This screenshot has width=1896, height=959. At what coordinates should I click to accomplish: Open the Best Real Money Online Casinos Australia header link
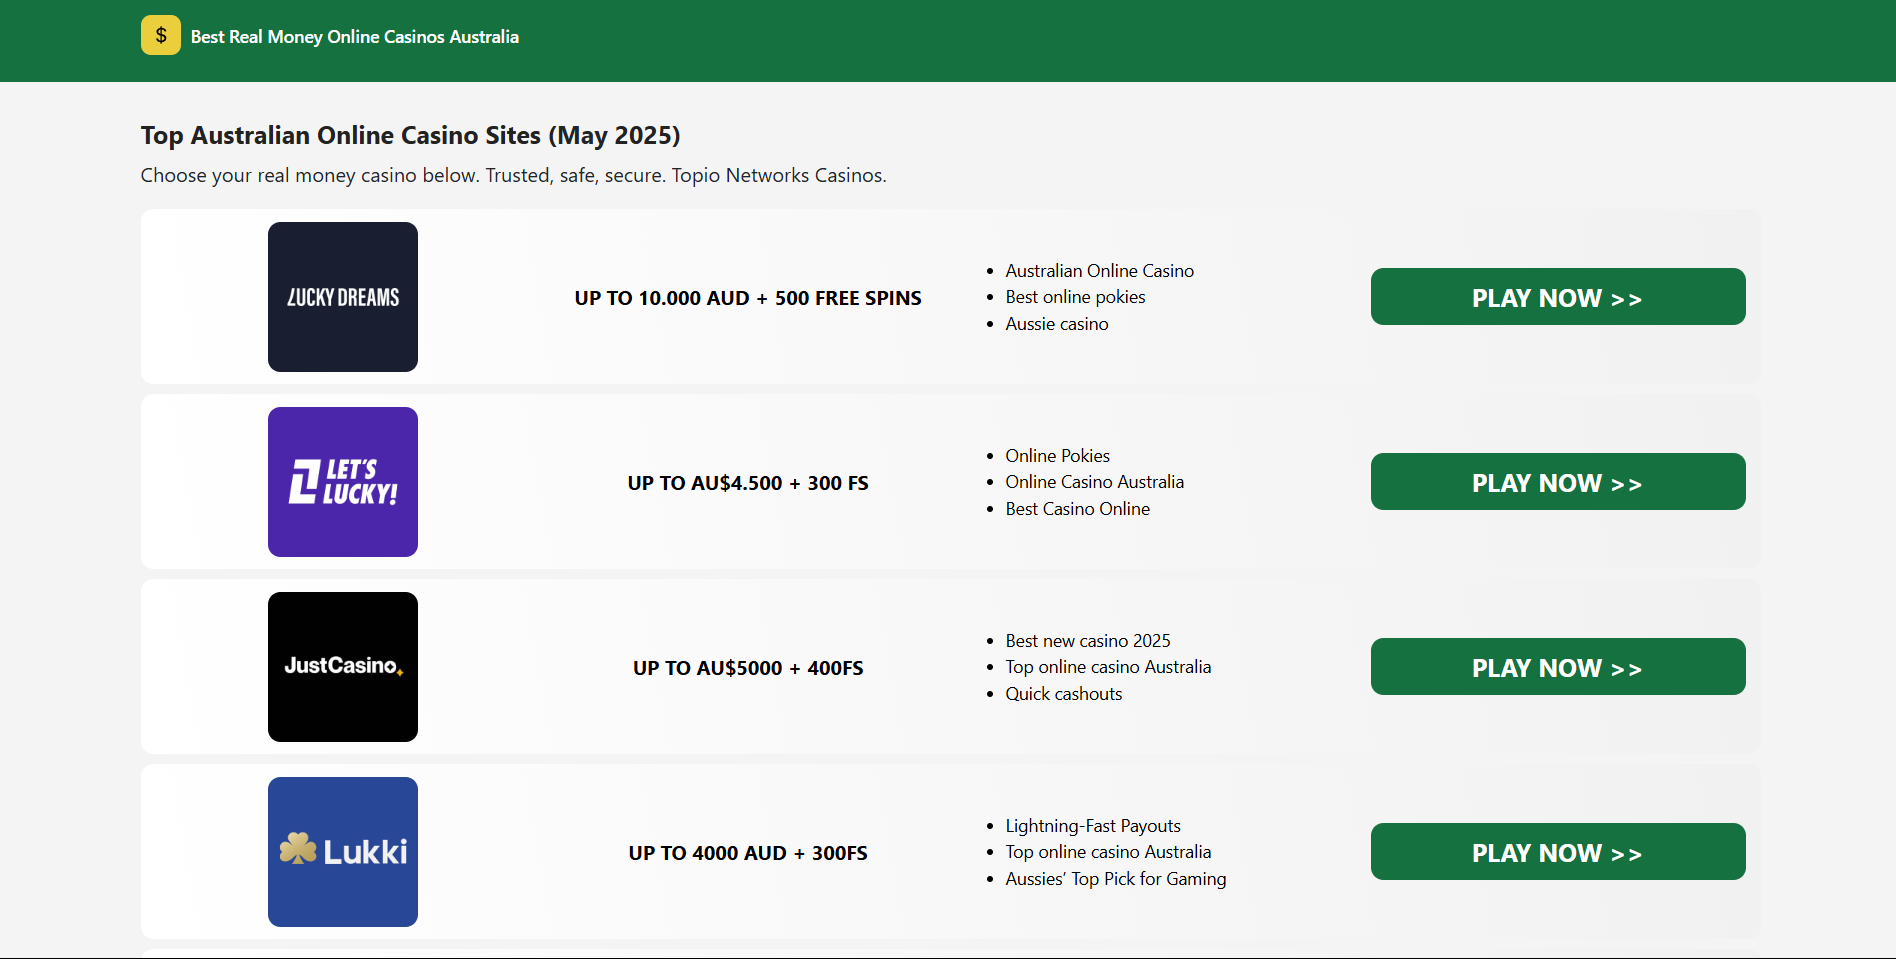(354, 36)
